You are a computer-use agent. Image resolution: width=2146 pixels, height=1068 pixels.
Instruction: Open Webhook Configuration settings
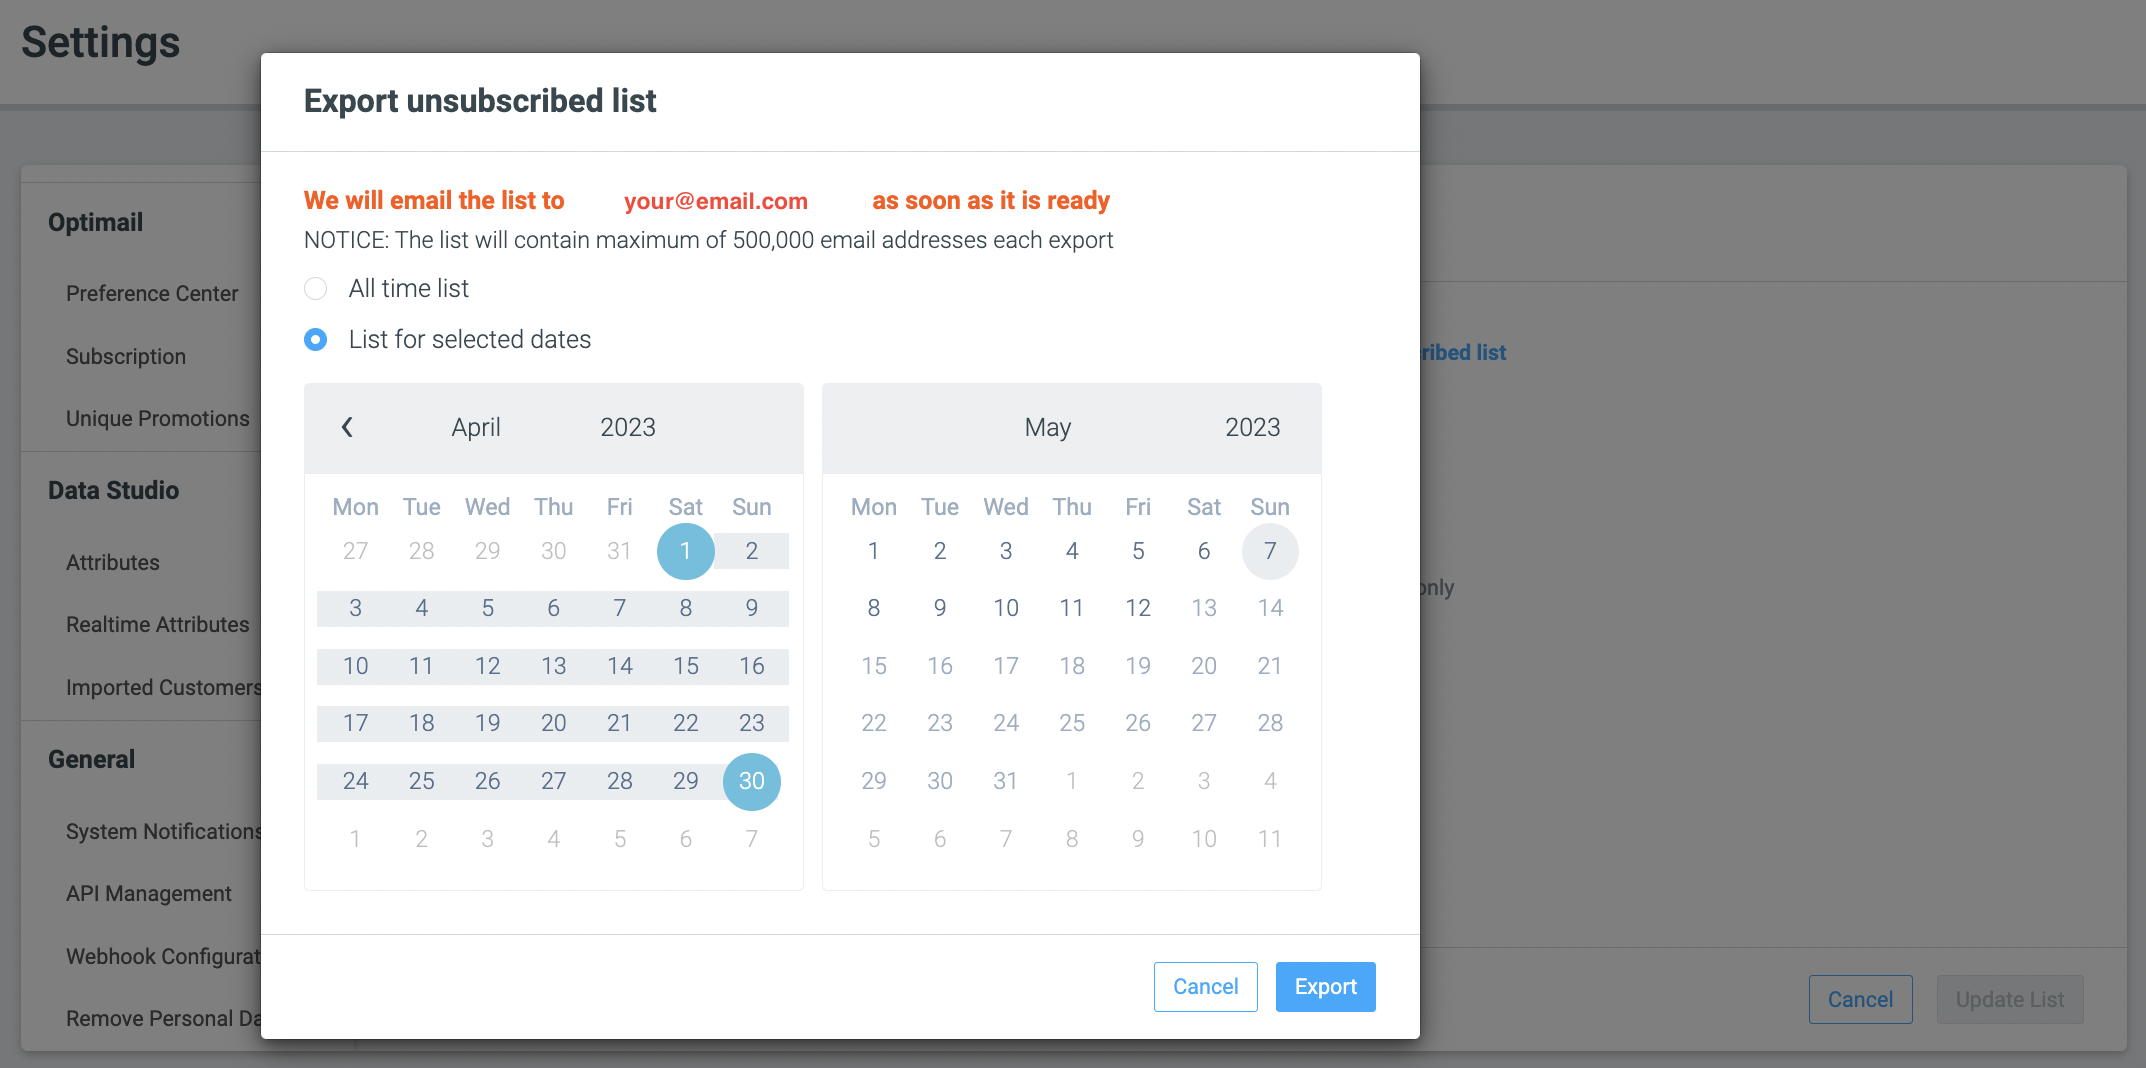click(x=163, y=956)
